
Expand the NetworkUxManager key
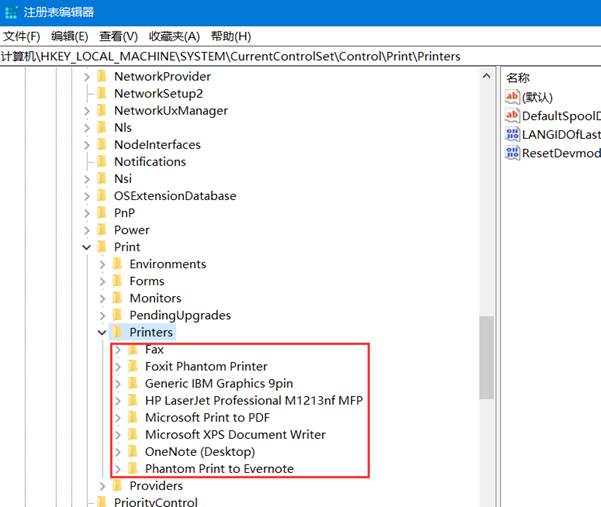[x=87, y=111]
